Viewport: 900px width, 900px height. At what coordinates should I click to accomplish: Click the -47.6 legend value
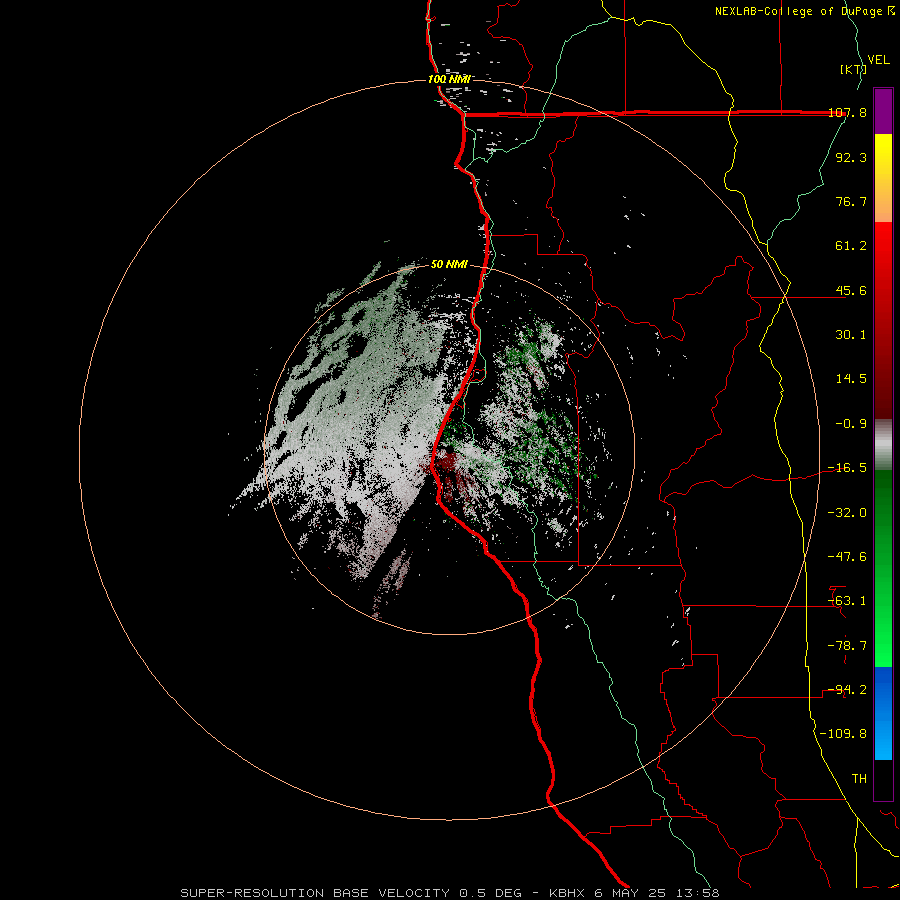pyautogui.click(x=847, y=557)
